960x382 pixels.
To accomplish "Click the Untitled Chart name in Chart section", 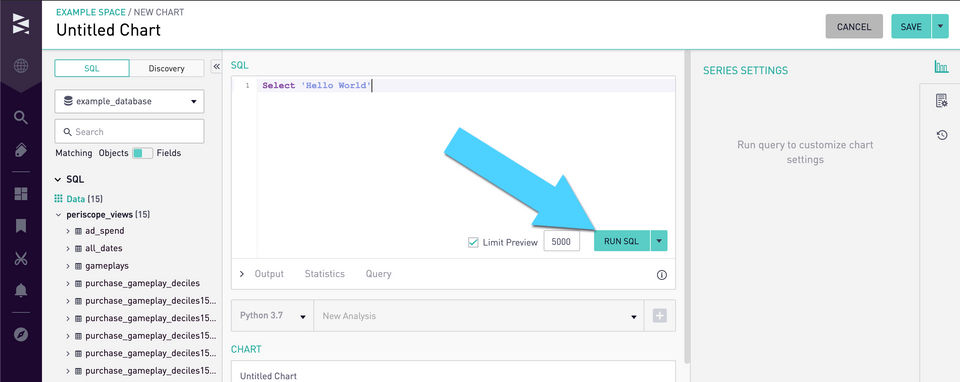I will click(x=268, y=375).
